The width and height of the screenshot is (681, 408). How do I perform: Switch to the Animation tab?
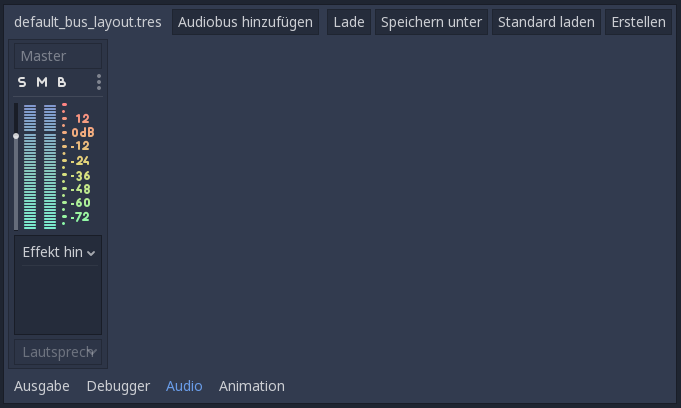point(252,386)
